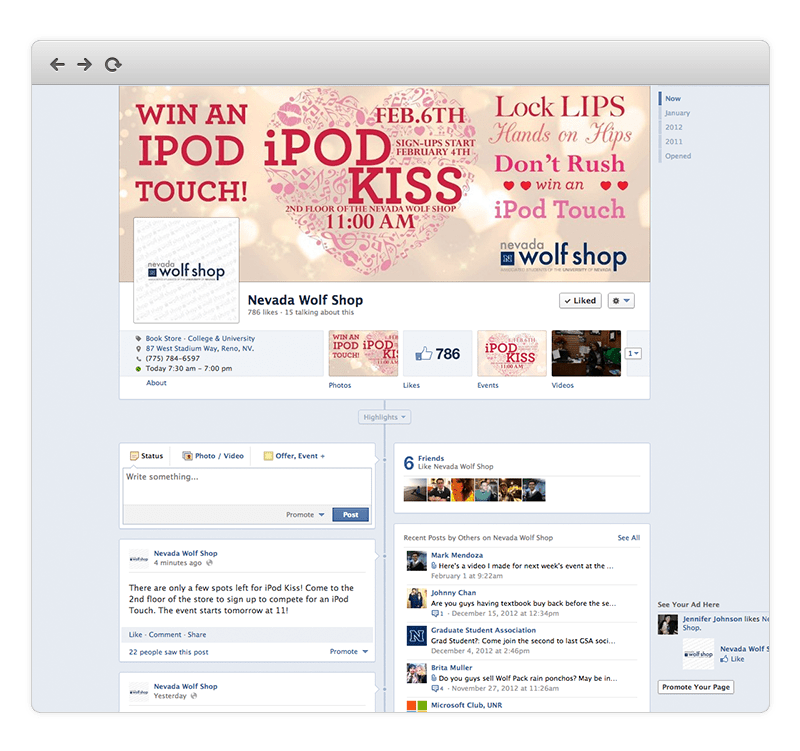The width and height of the screenshot is (800, 751).
Task: Click the 6 Friends heading
Action: coord(431,458)
